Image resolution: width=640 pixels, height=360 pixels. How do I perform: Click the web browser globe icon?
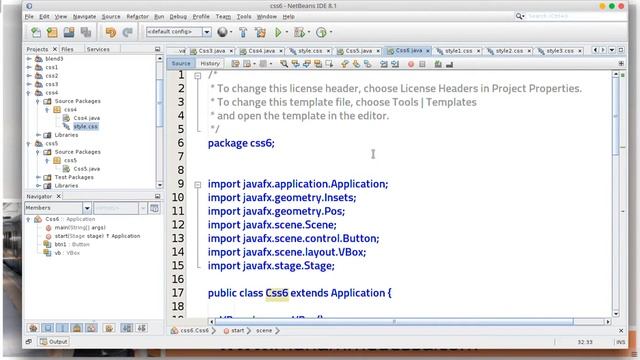coord(222,32)
